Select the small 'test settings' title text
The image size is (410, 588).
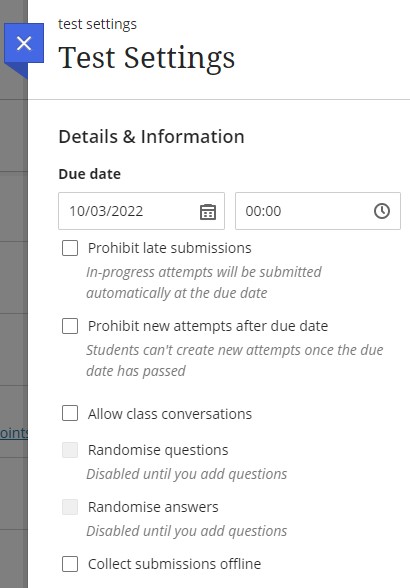[x=98, y=24]
